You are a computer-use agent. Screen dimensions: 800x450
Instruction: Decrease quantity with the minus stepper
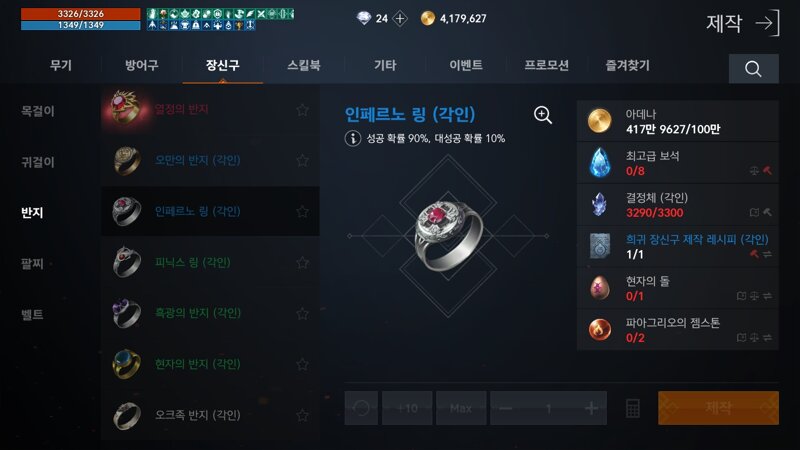coord(506,408)
